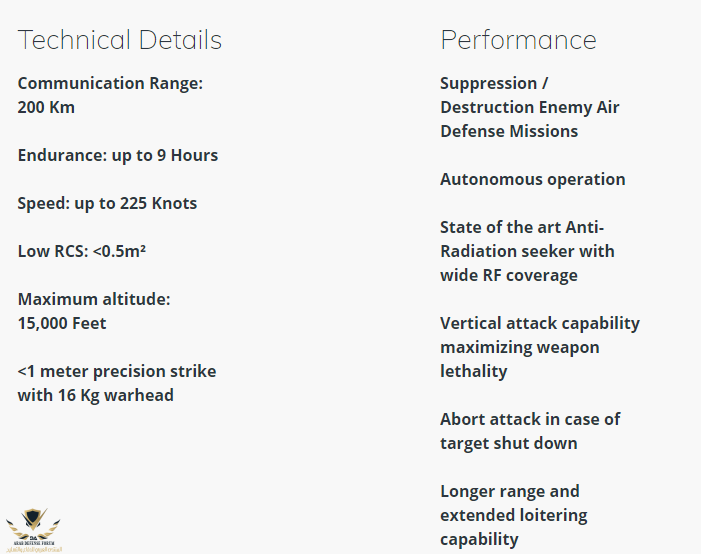This screenshot has height=554, width=701.
Task: Click the Suppression / Destruction Enemy Air Defense text
Action: pyautogui.click(x=529, y=107)
